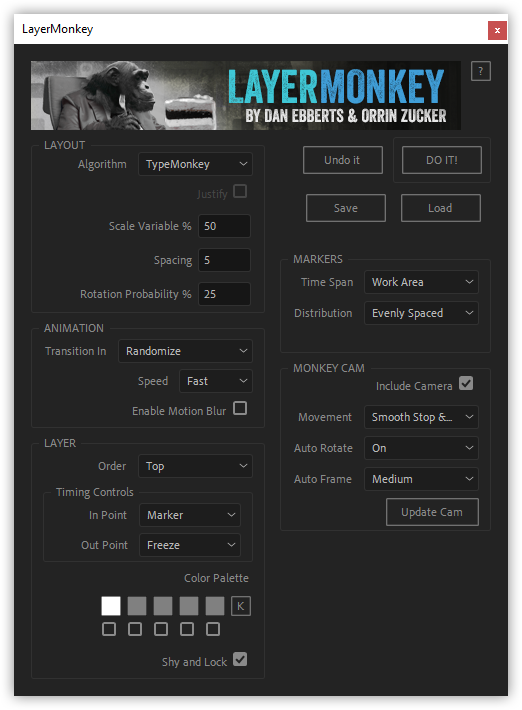Click the Spacing input field

pos(225,260)
